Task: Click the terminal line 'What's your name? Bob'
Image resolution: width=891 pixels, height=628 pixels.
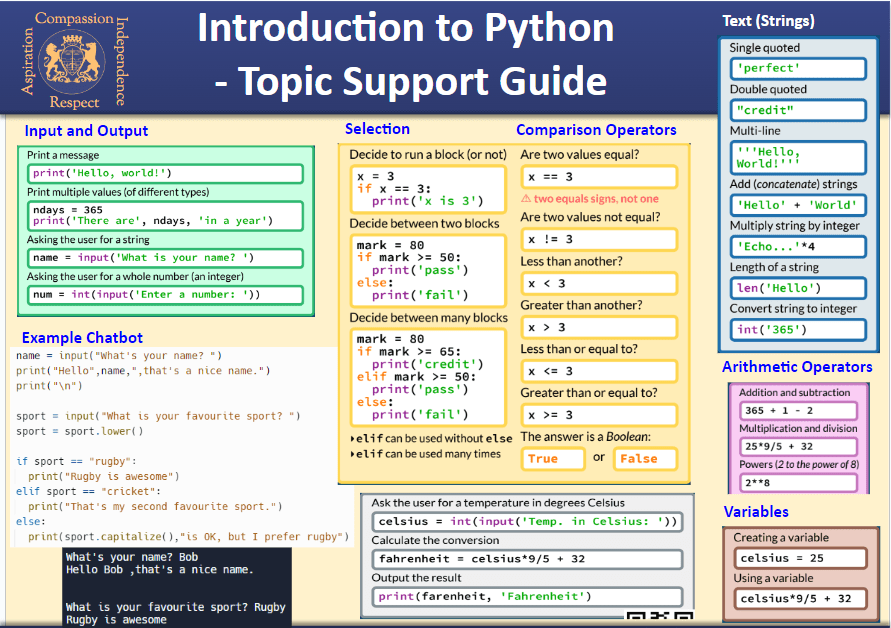Action: [132, 557]
